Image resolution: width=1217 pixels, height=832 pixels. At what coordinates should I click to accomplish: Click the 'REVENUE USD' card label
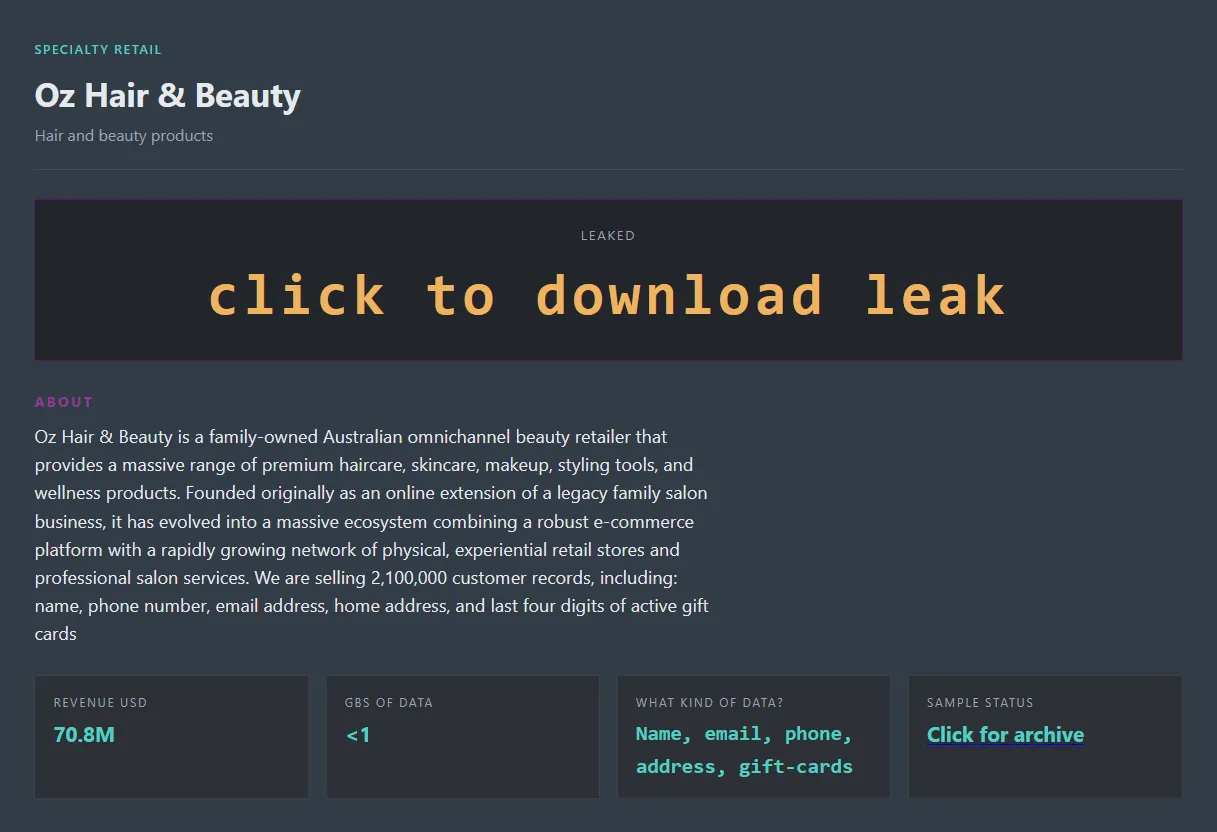pos(100,703)
